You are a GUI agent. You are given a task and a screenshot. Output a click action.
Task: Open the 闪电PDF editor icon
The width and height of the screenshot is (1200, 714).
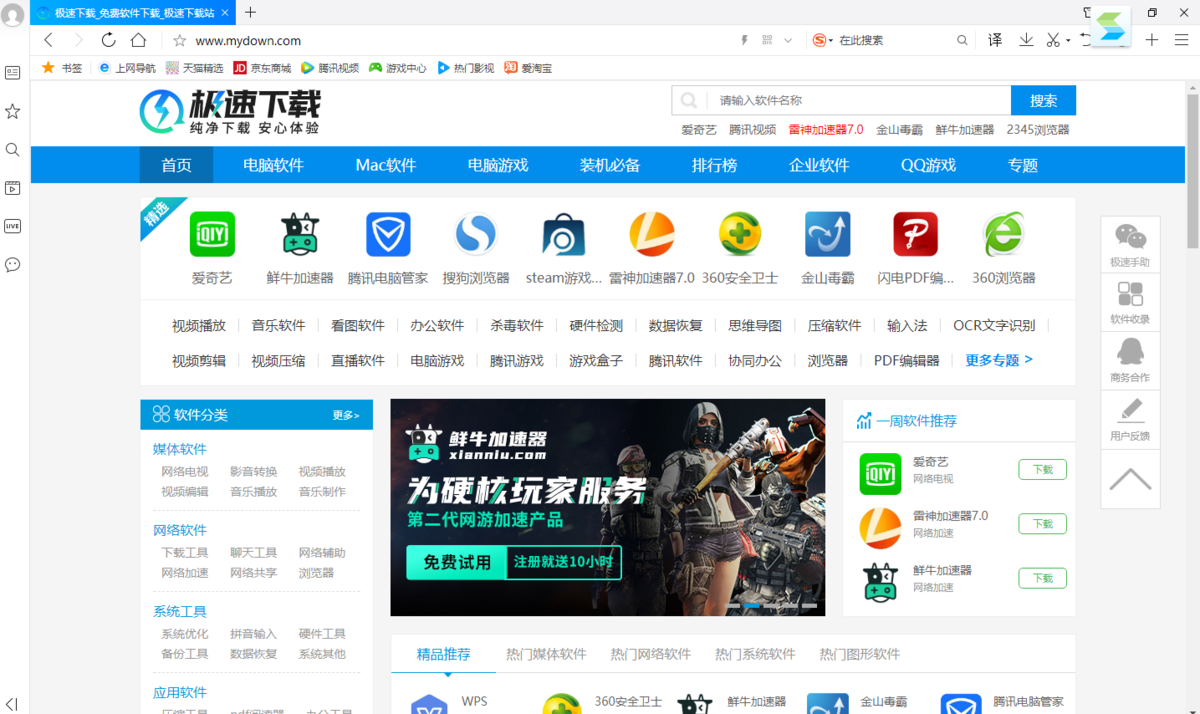point(915,235)
